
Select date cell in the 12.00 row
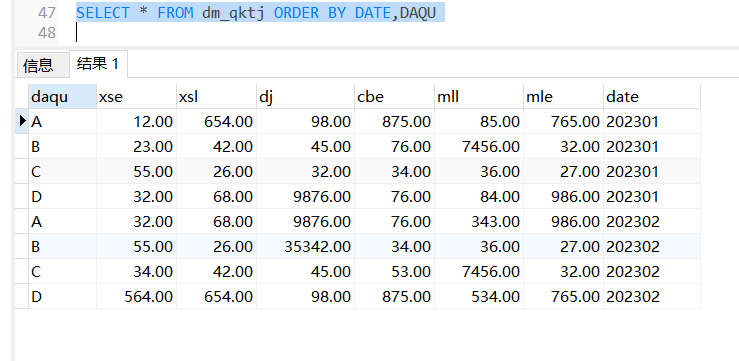[x=652, y=122]
